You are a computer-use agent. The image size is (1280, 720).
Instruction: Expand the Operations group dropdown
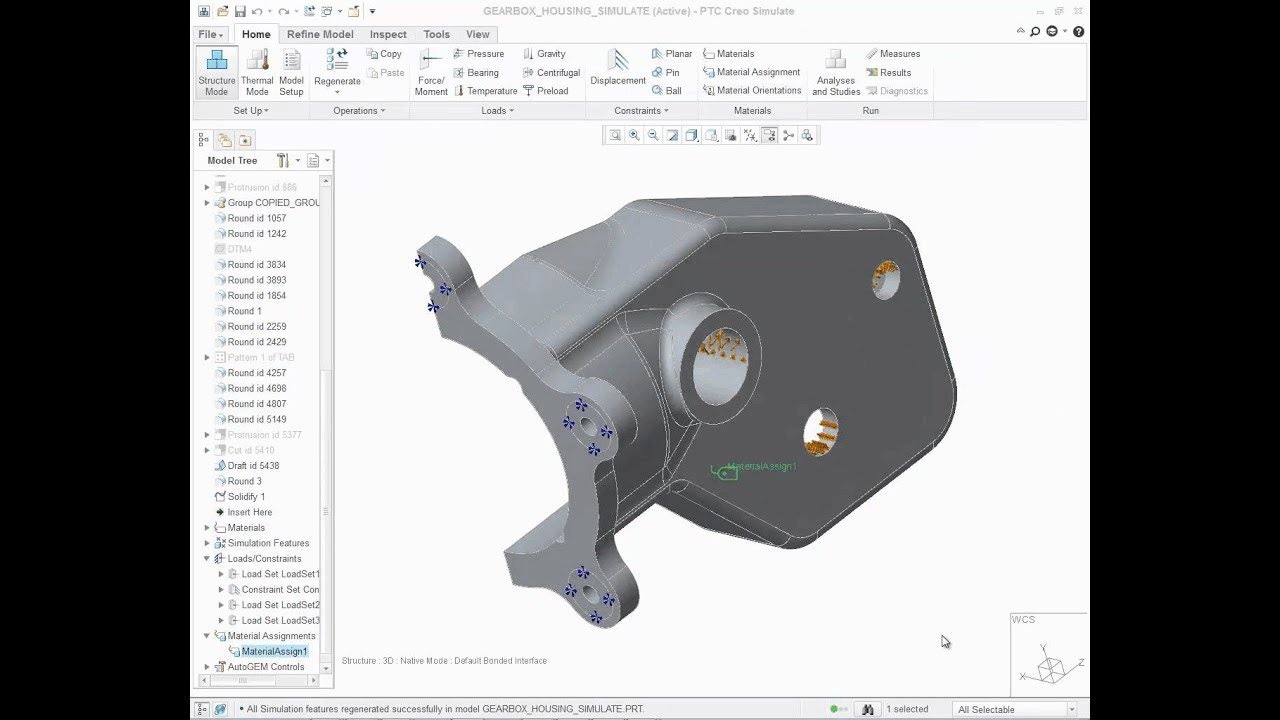coord(359,111)
